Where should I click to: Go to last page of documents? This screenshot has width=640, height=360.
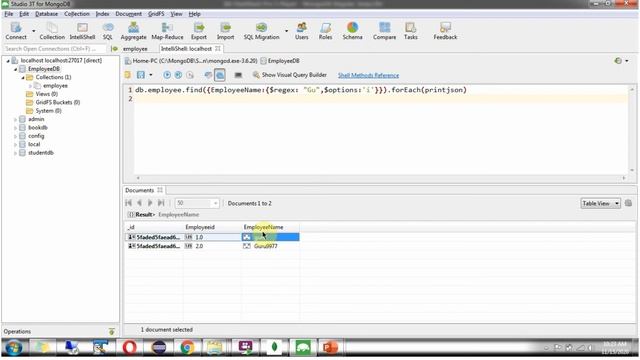pyautogui.click(x=161, y=203)
